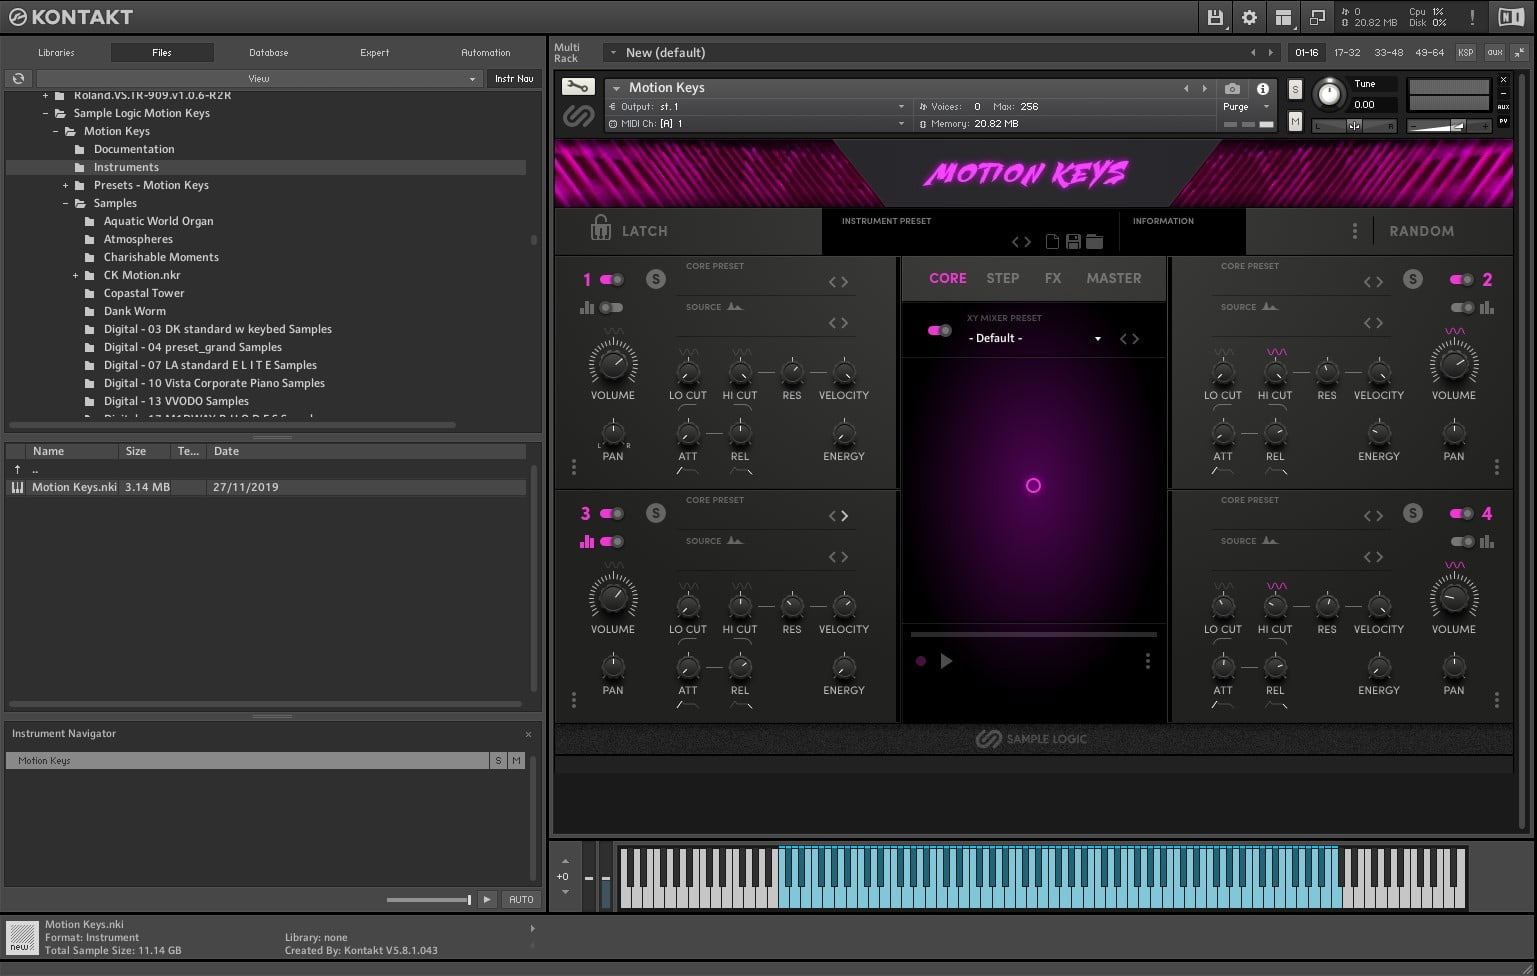
Task: Switch to the Expert tab
Action: pos(374,52)
